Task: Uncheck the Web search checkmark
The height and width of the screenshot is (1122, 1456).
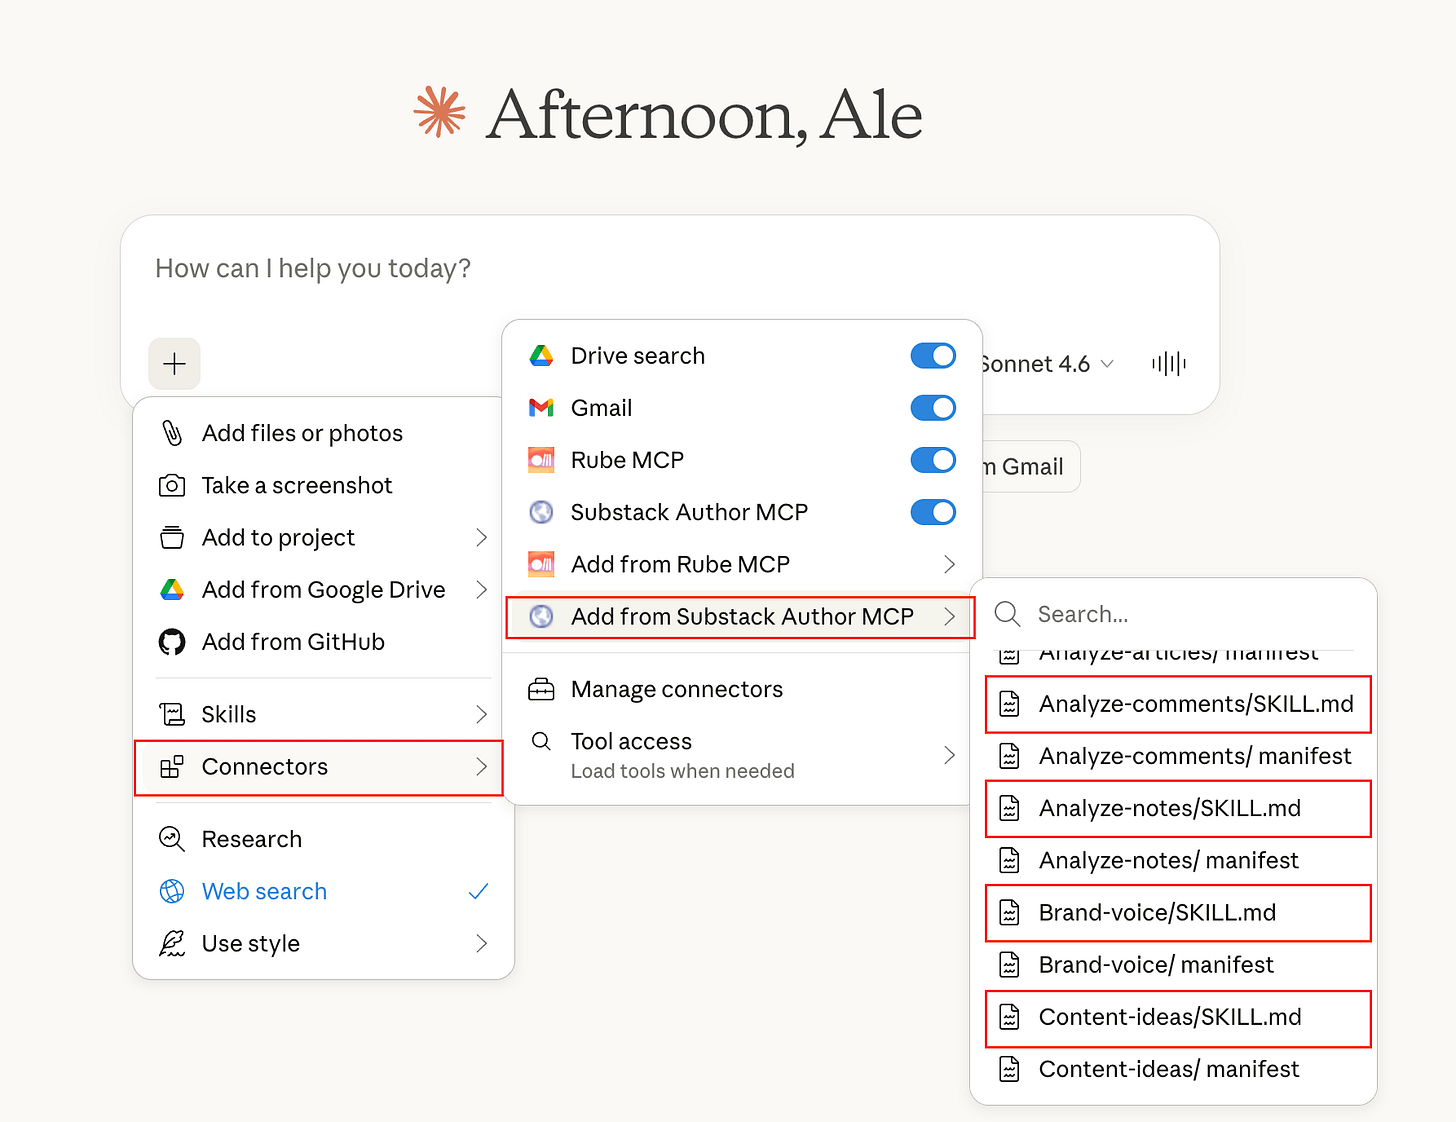Action: [x=479, y=891]
